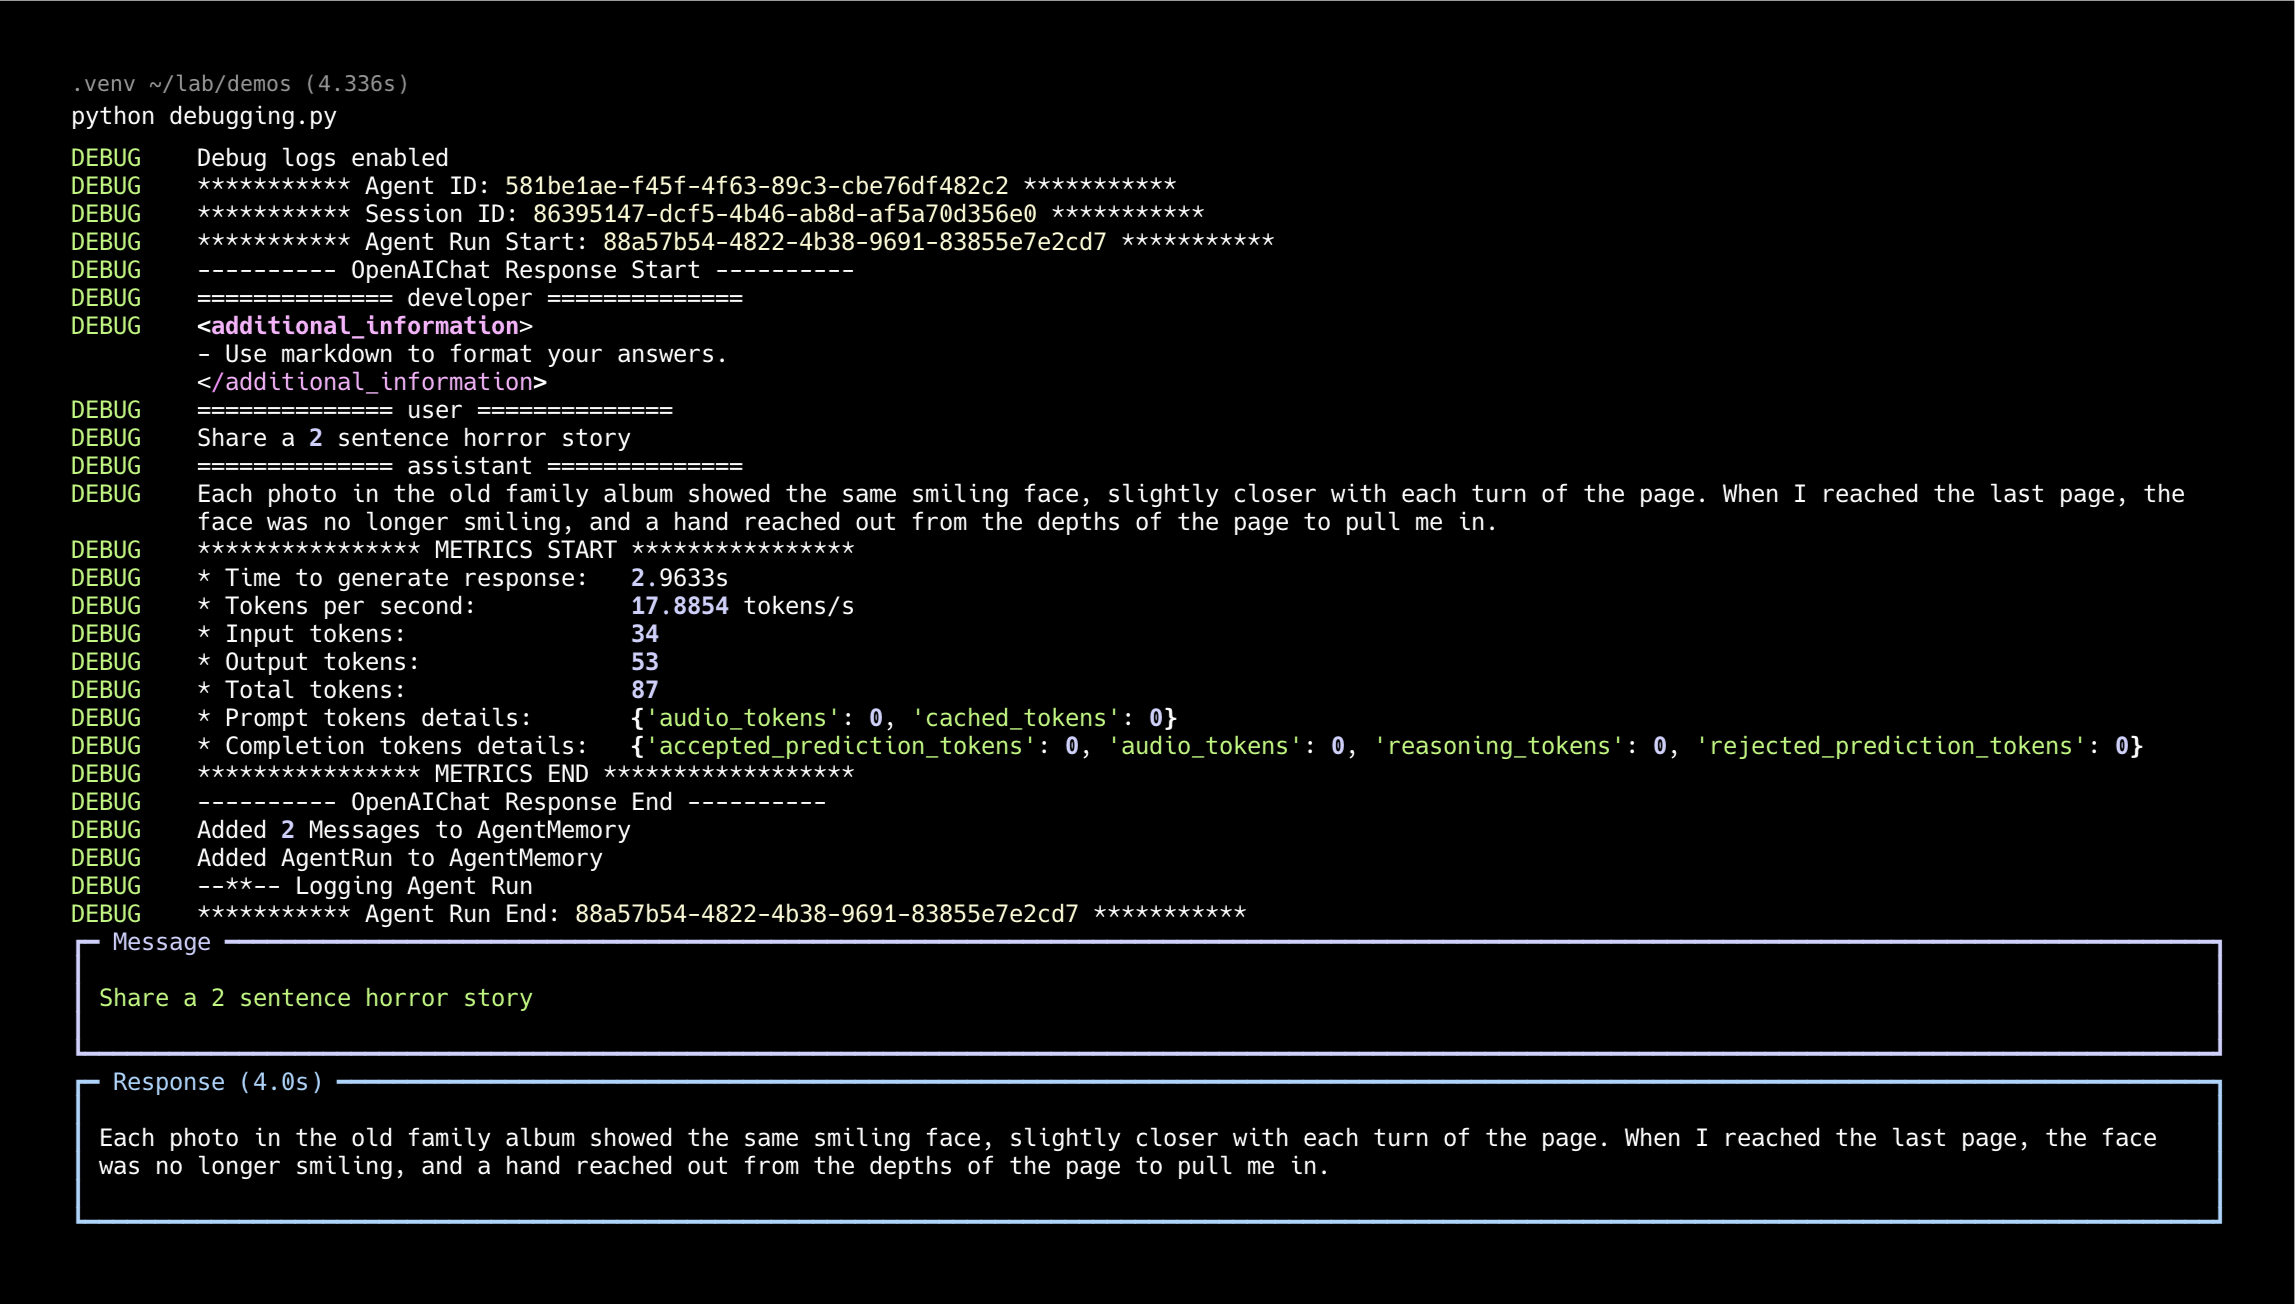Viewport: 2295px width, 1304px height.
Task: Click the Agent Run Start UUID
Action: (x=854, y=242)
